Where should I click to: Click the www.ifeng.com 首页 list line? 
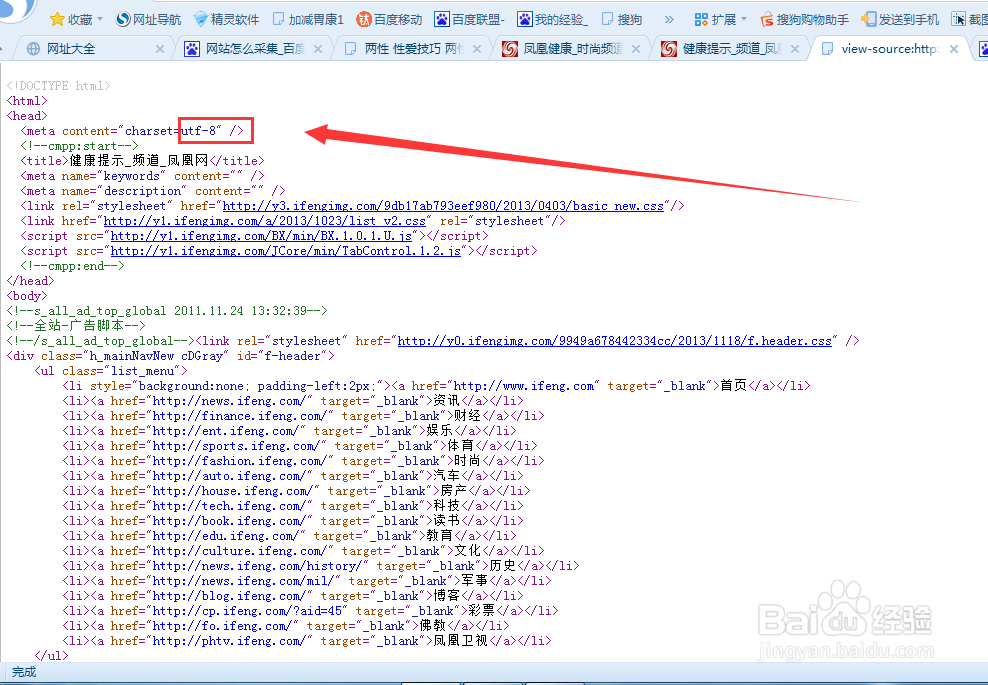click(437, 386)
